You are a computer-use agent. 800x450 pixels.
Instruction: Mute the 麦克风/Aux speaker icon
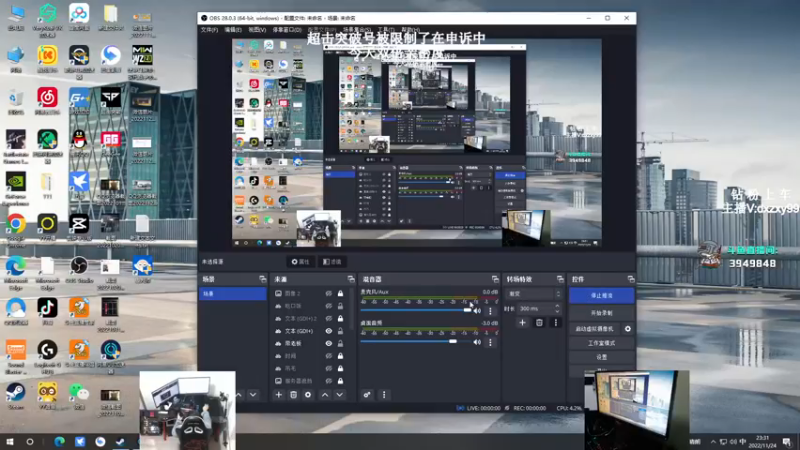[478, 310]
